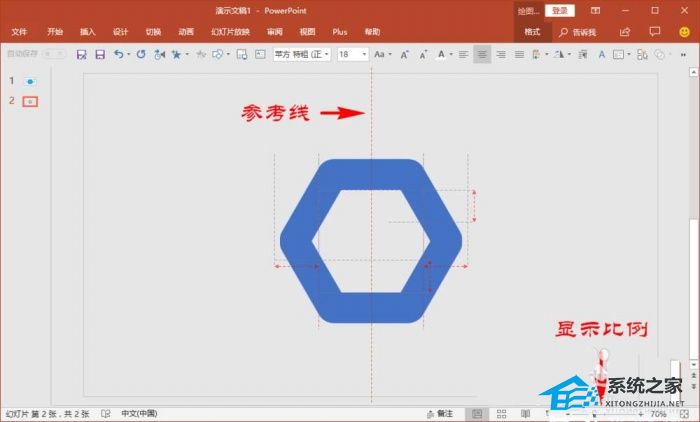Toggle normal view button in status bar
This screenshot has height=422, width=700.
click(477, 413)
